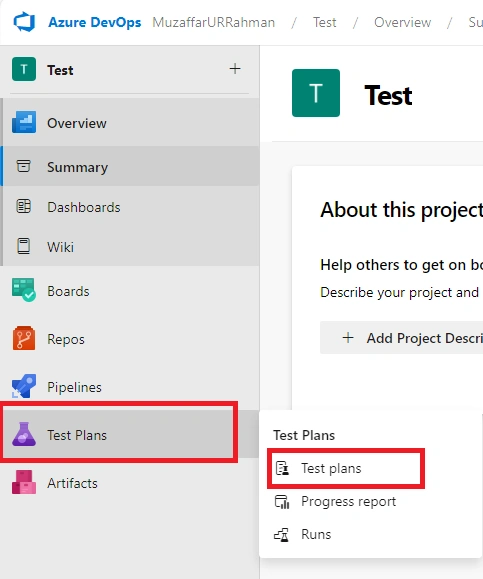Click the Test Plans flyout header
The image size is (483, 579).
coord(304,435)
